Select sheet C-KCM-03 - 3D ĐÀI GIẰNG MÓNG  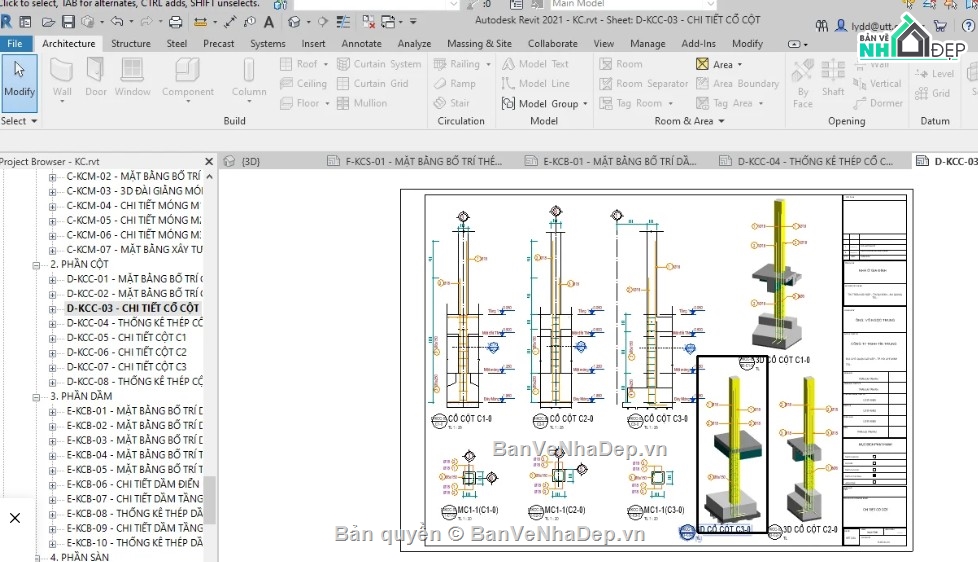coord(135,191)
